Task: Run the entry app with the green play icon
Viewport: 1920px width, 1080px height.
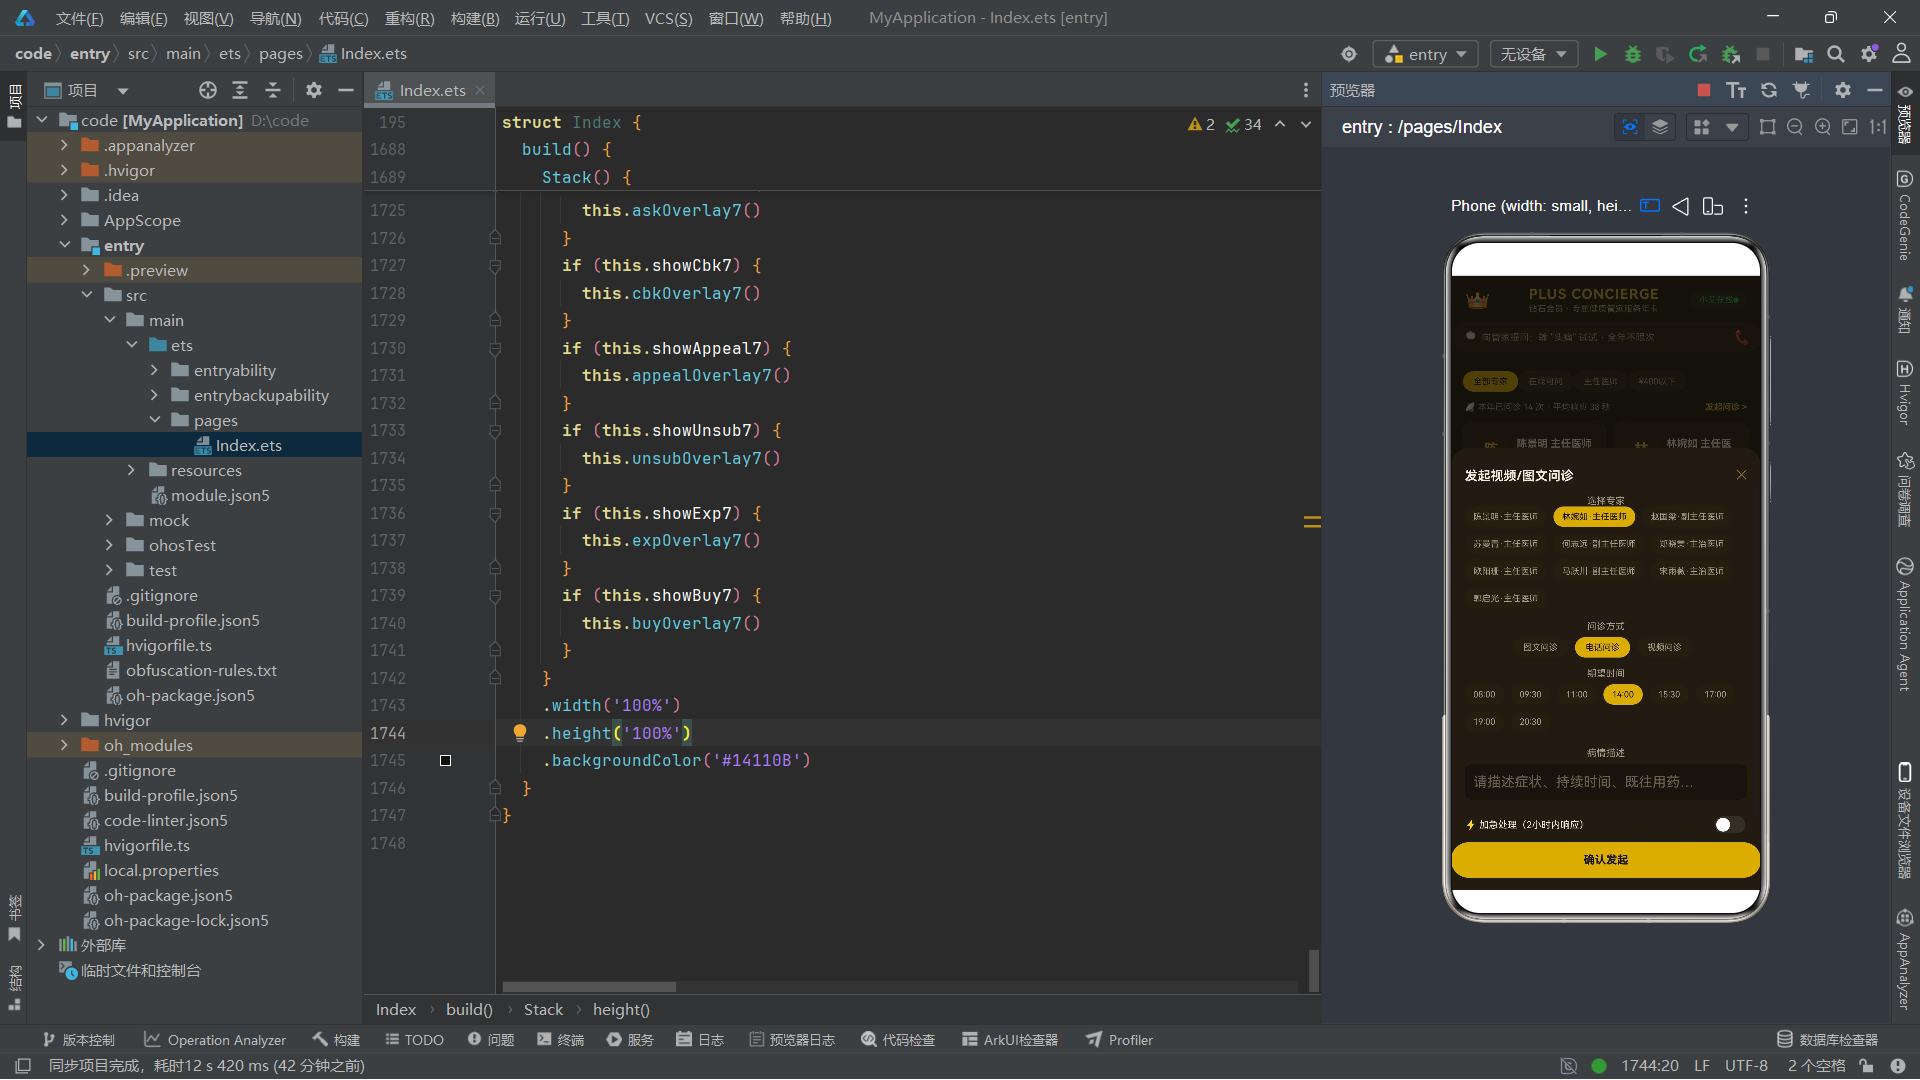Action: tap(1600, 54)
